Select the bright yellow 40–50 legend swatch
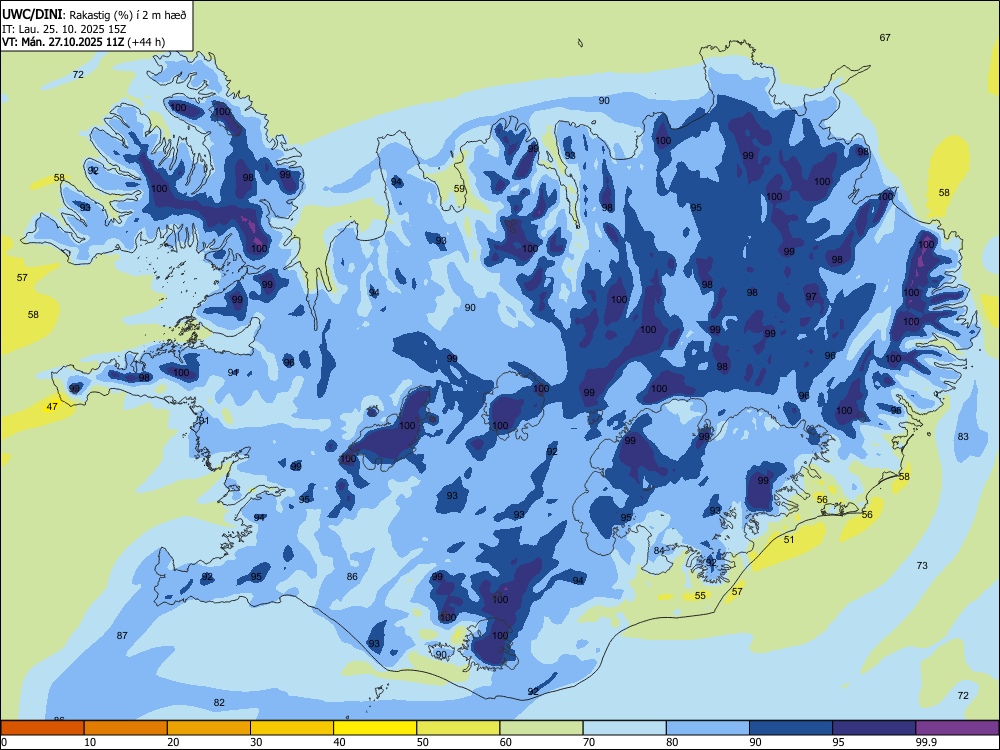Image resolution: width=1000 pixels, height=750 pixels. 375,728
